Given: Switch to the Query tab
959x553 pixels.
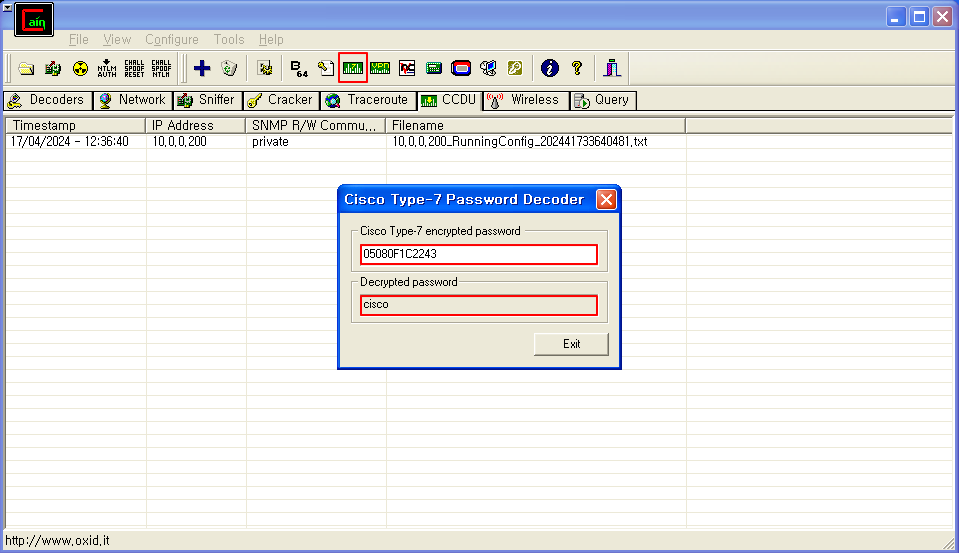Looking at the screenshot, I should tap(603, 100).
